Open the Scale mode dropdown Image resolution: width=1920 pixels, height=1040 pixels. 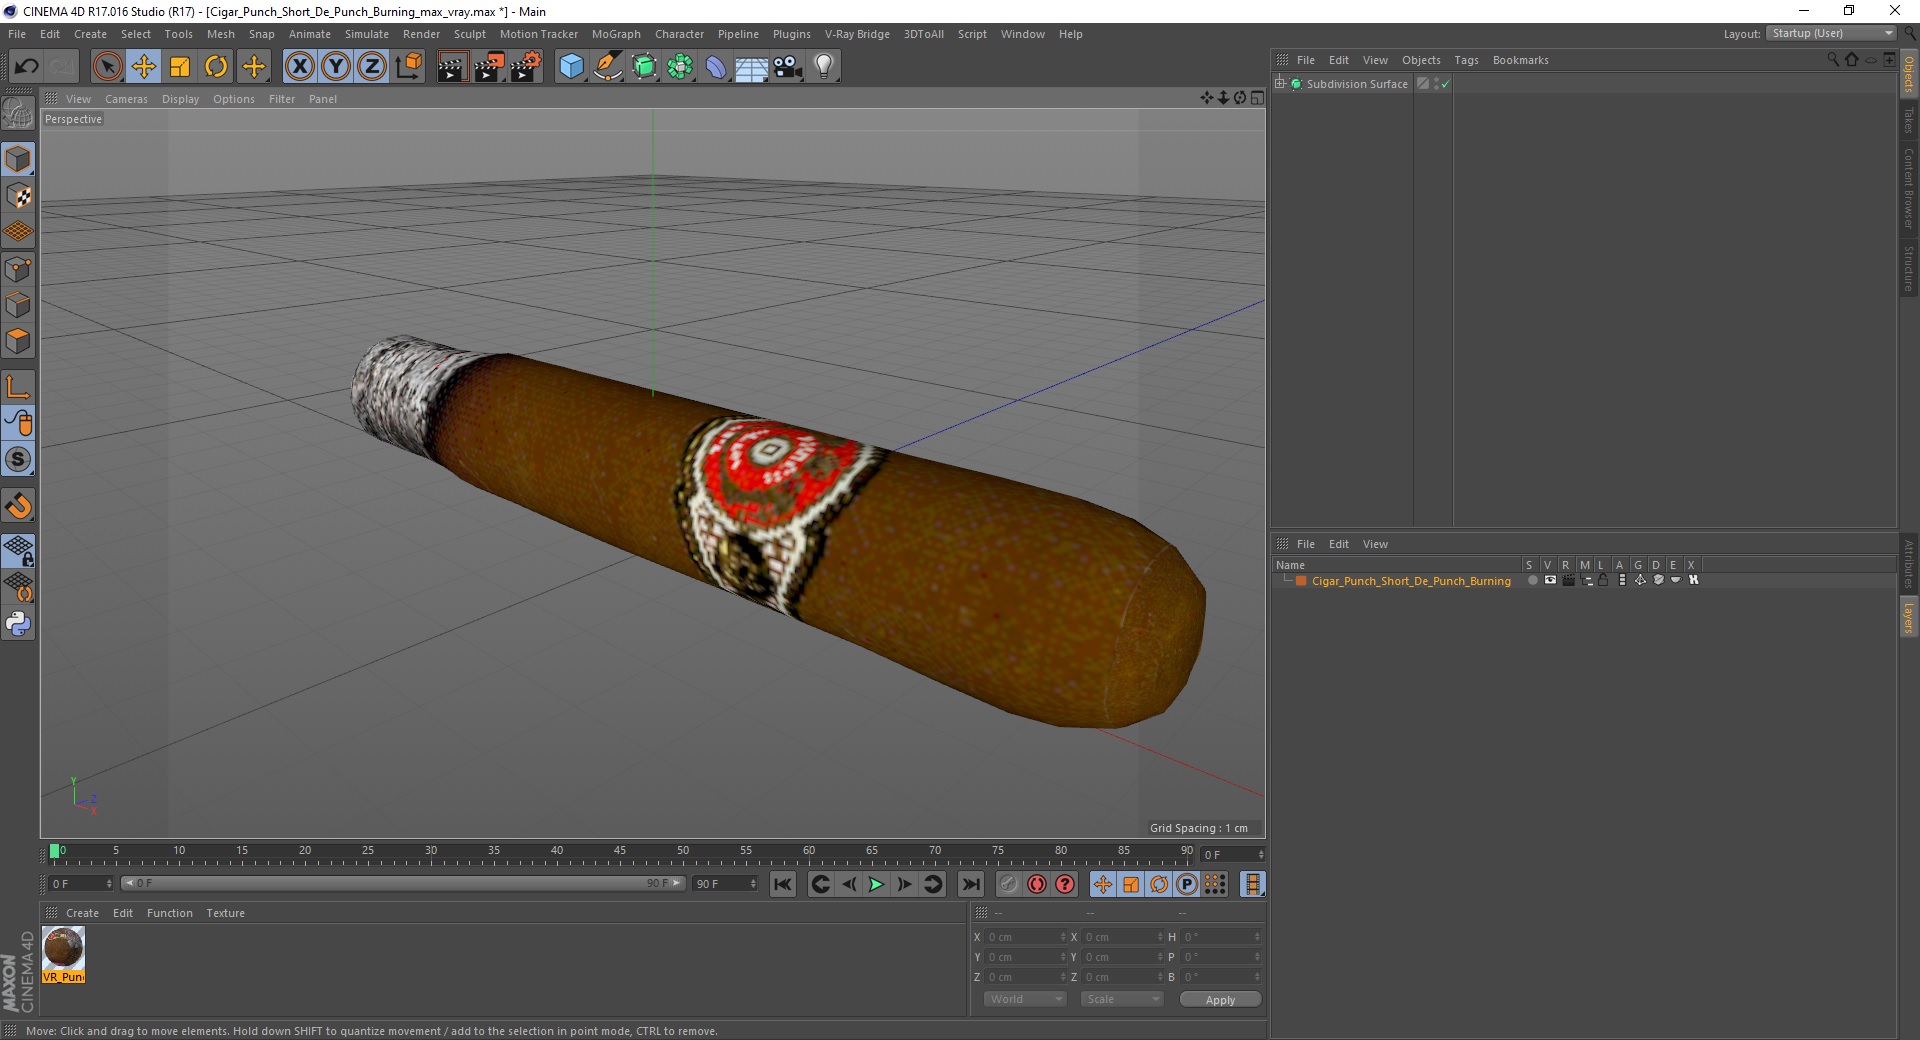(x=1122, y=999)
